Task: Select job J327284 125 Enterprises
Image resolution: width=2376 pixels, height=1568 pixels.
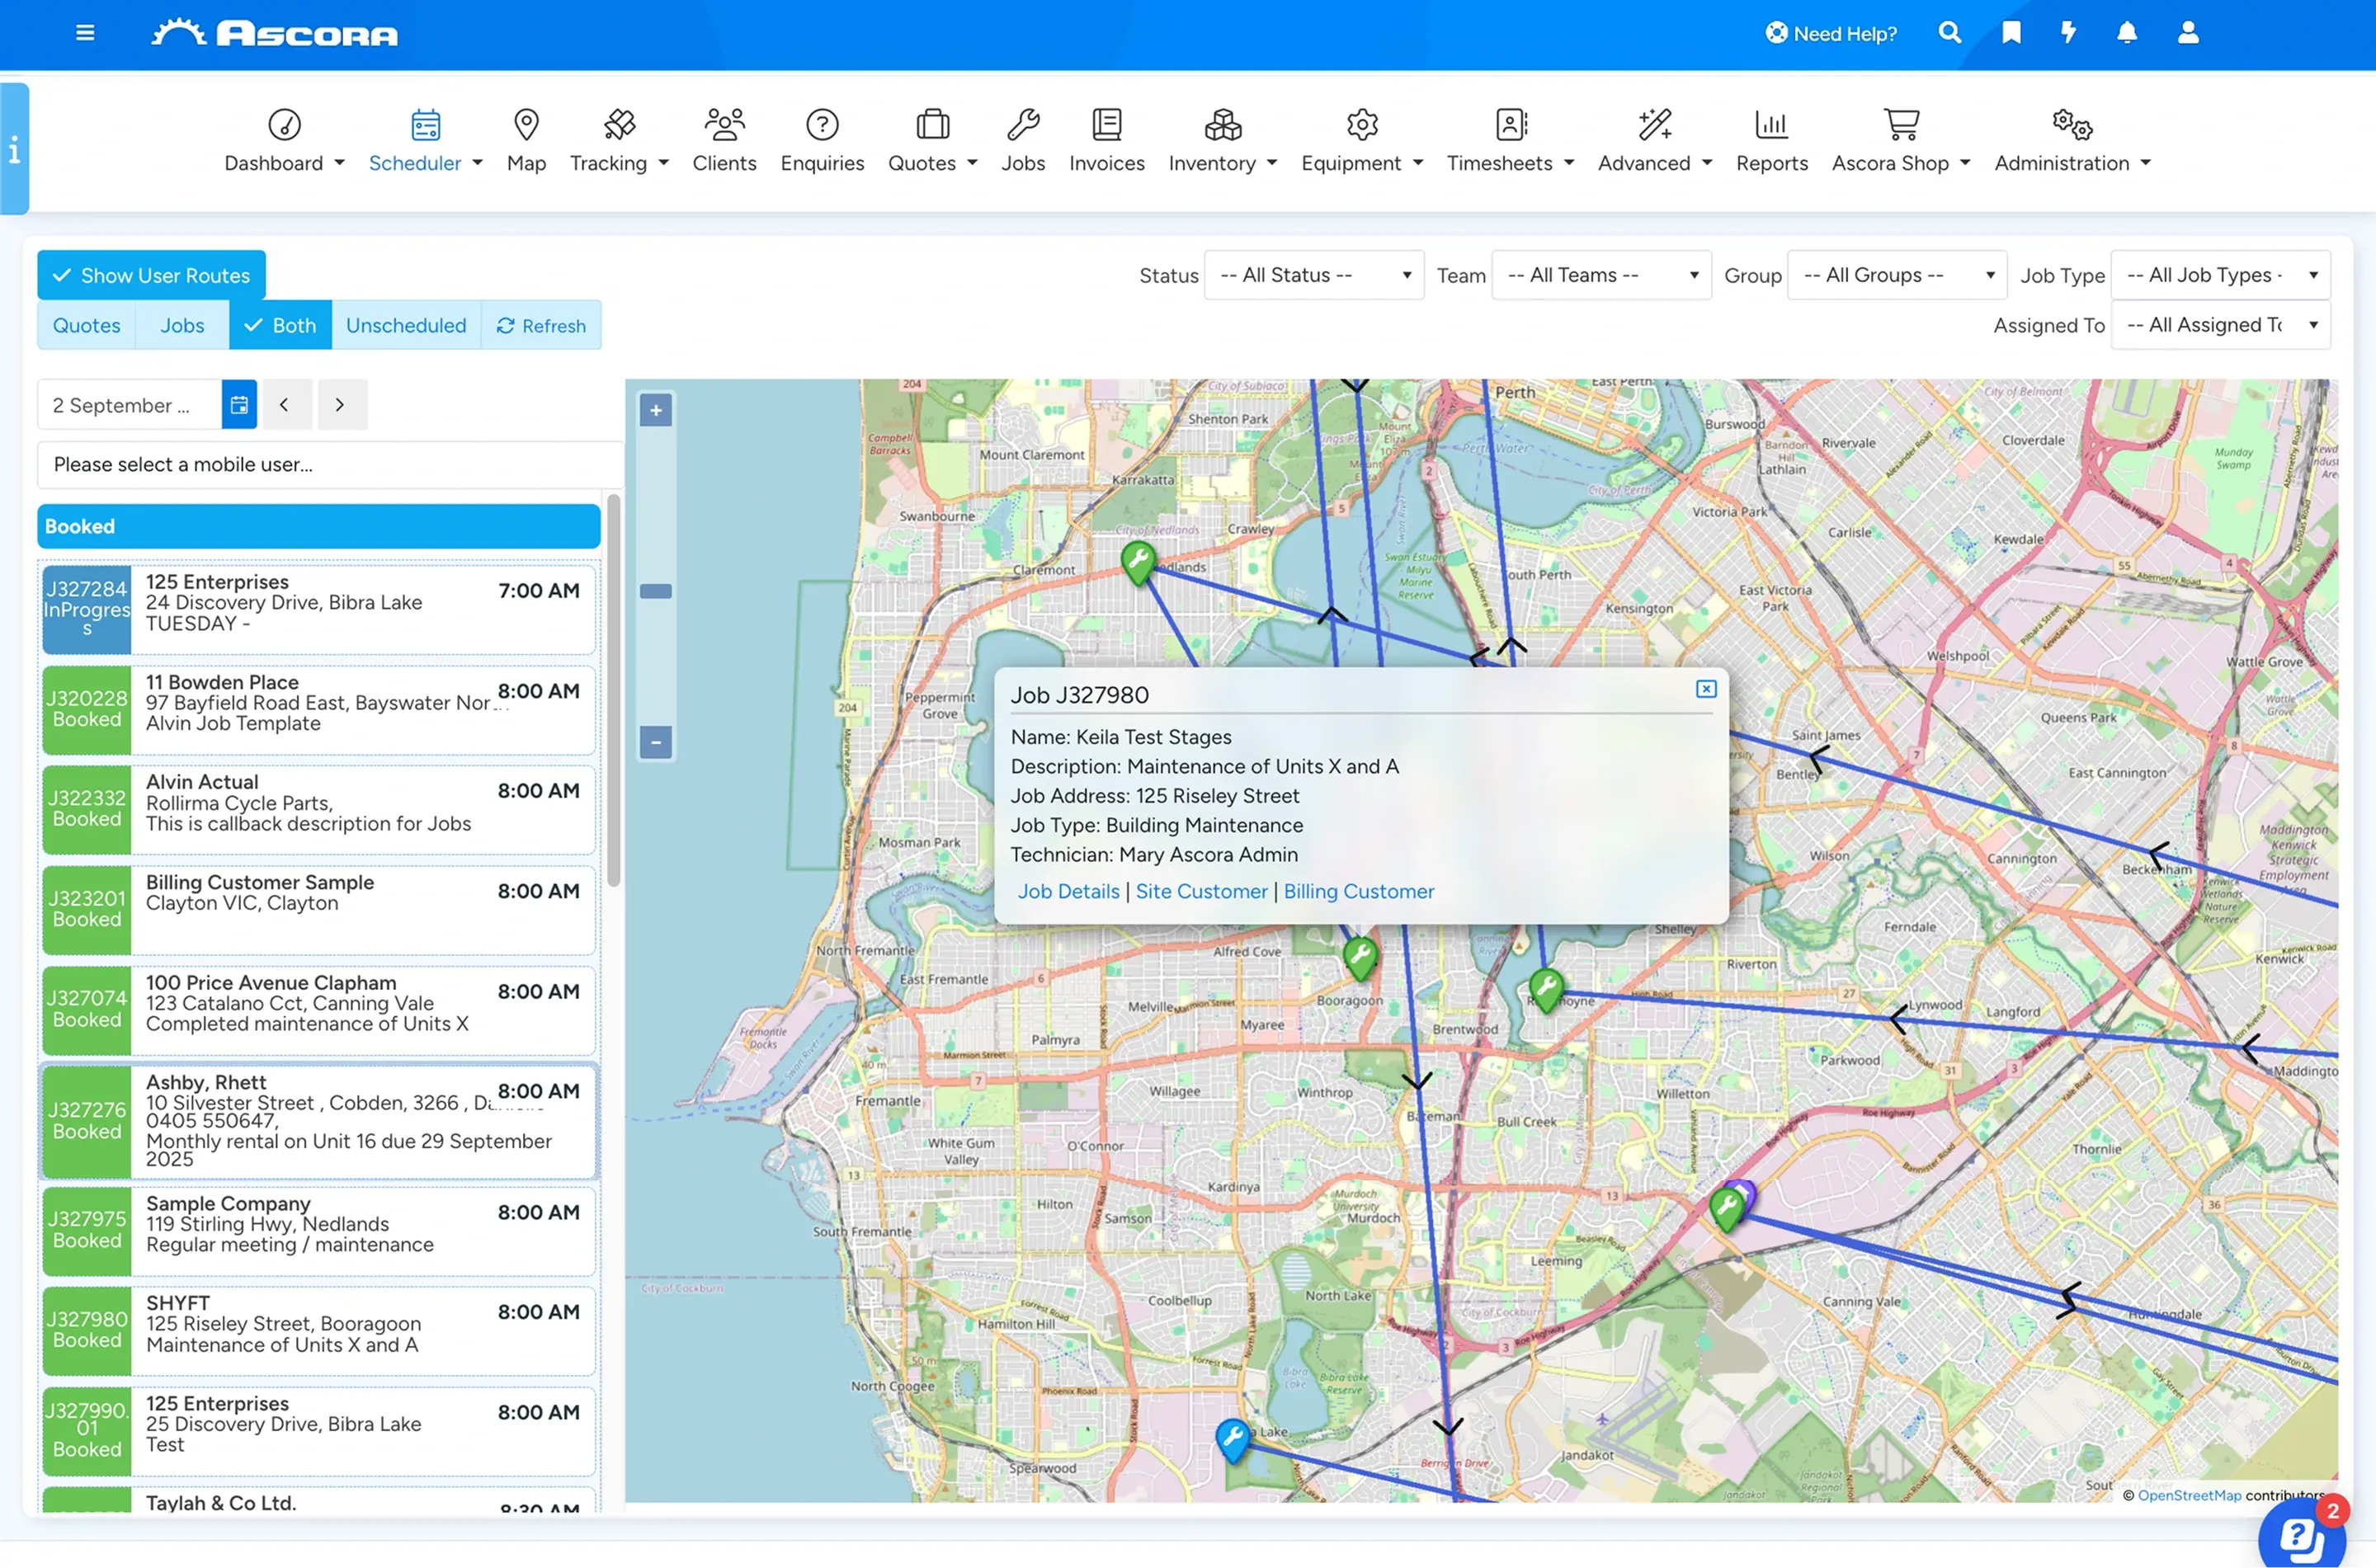Action: [x=318, y=609]
